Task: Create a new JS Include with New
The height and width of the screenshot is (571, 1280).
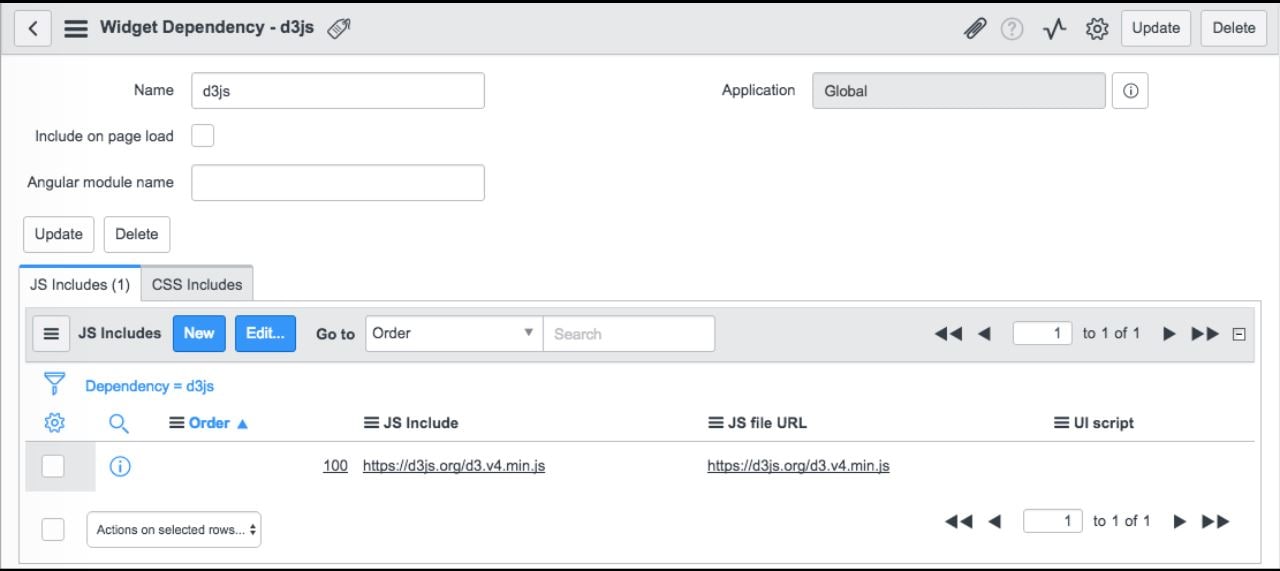Action: tap(199, 333)
